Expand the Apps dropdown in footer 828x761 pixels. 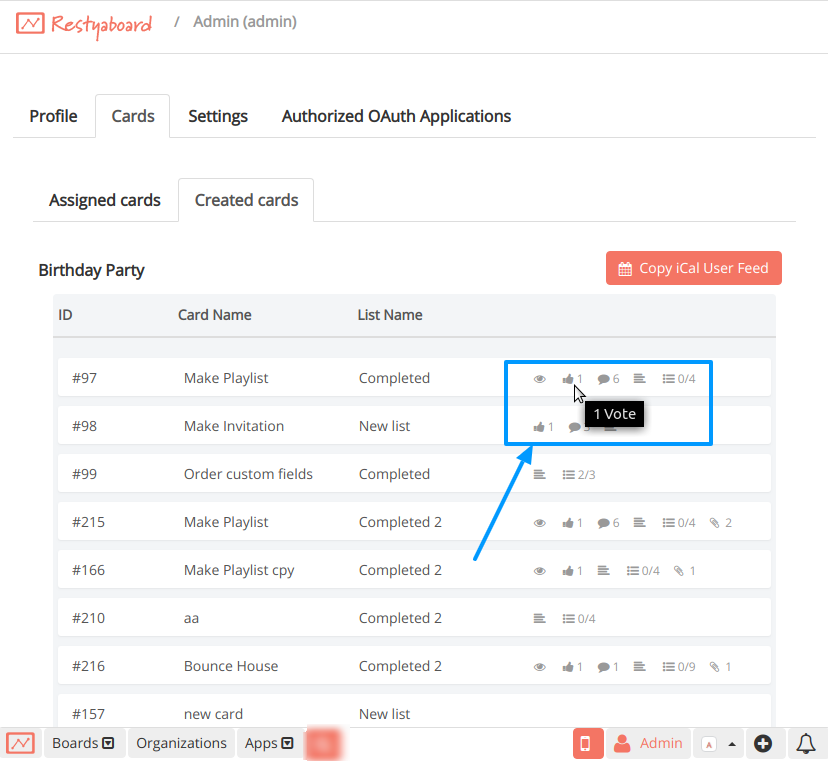coord(269,743)
